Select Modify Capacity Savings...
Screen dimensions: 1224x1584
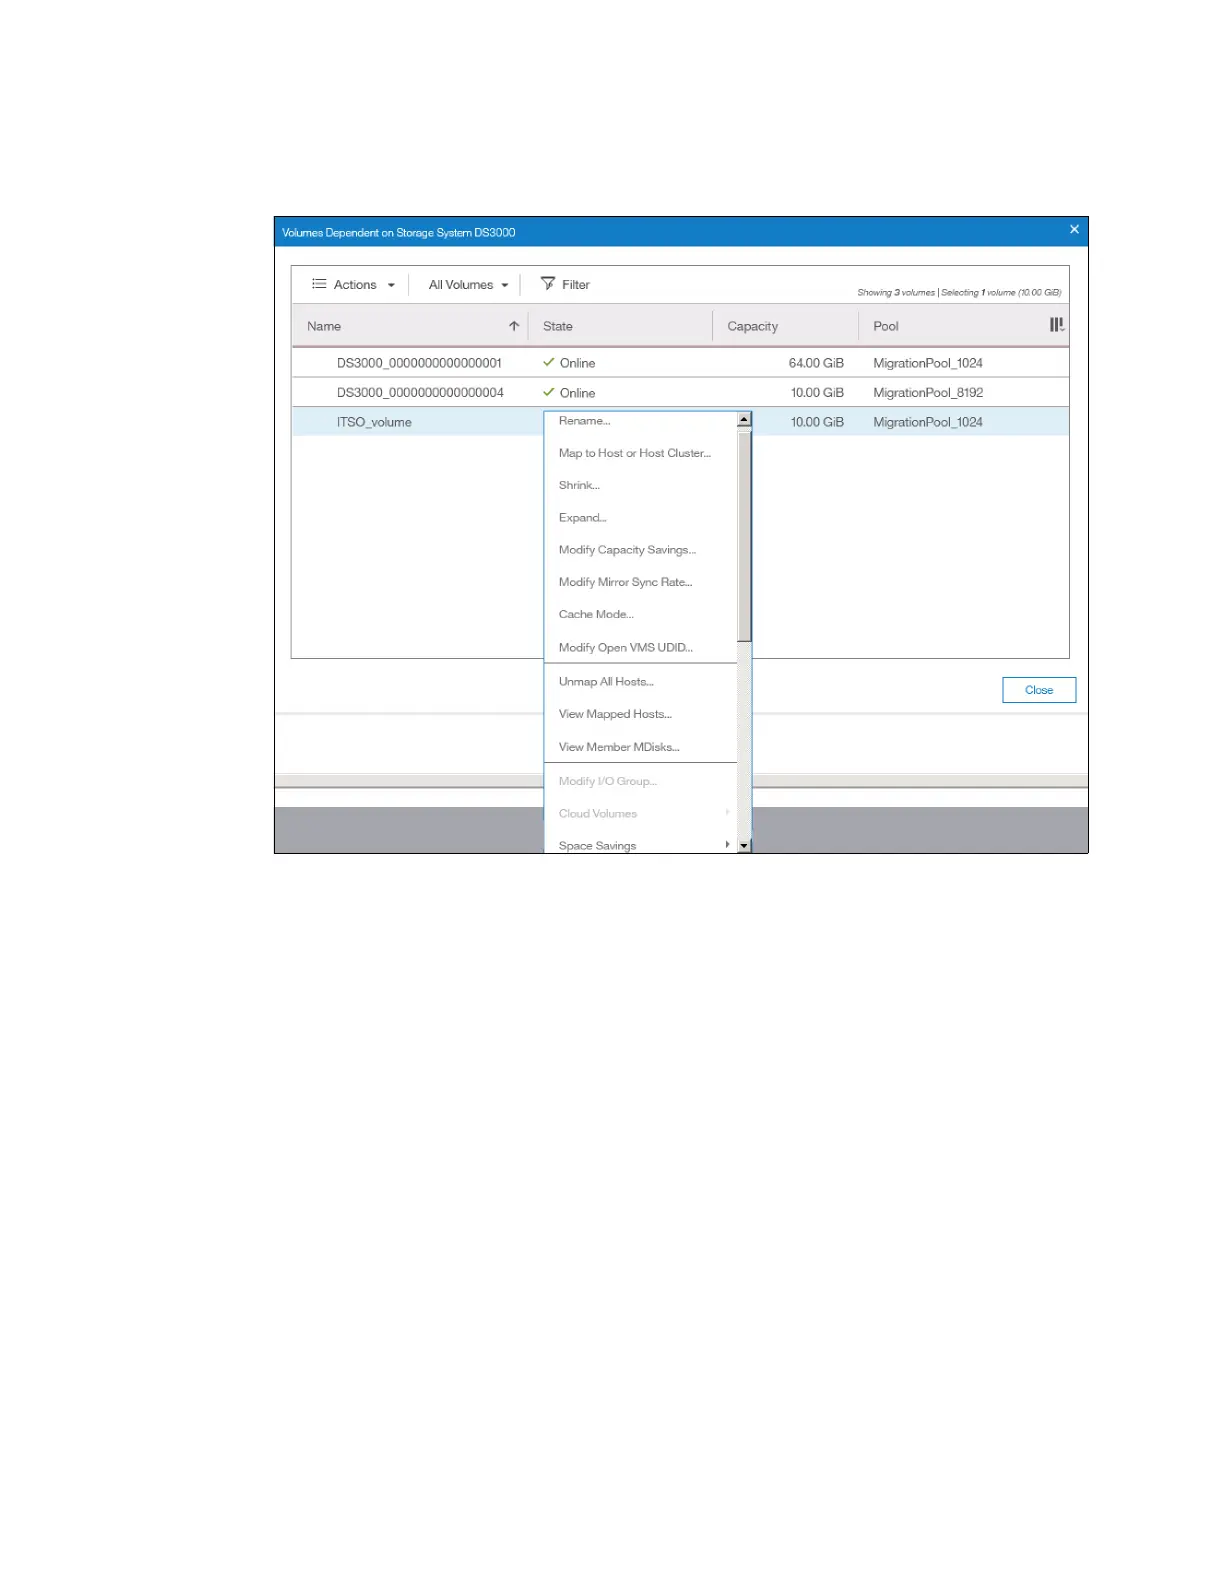(x=627, y=550)
